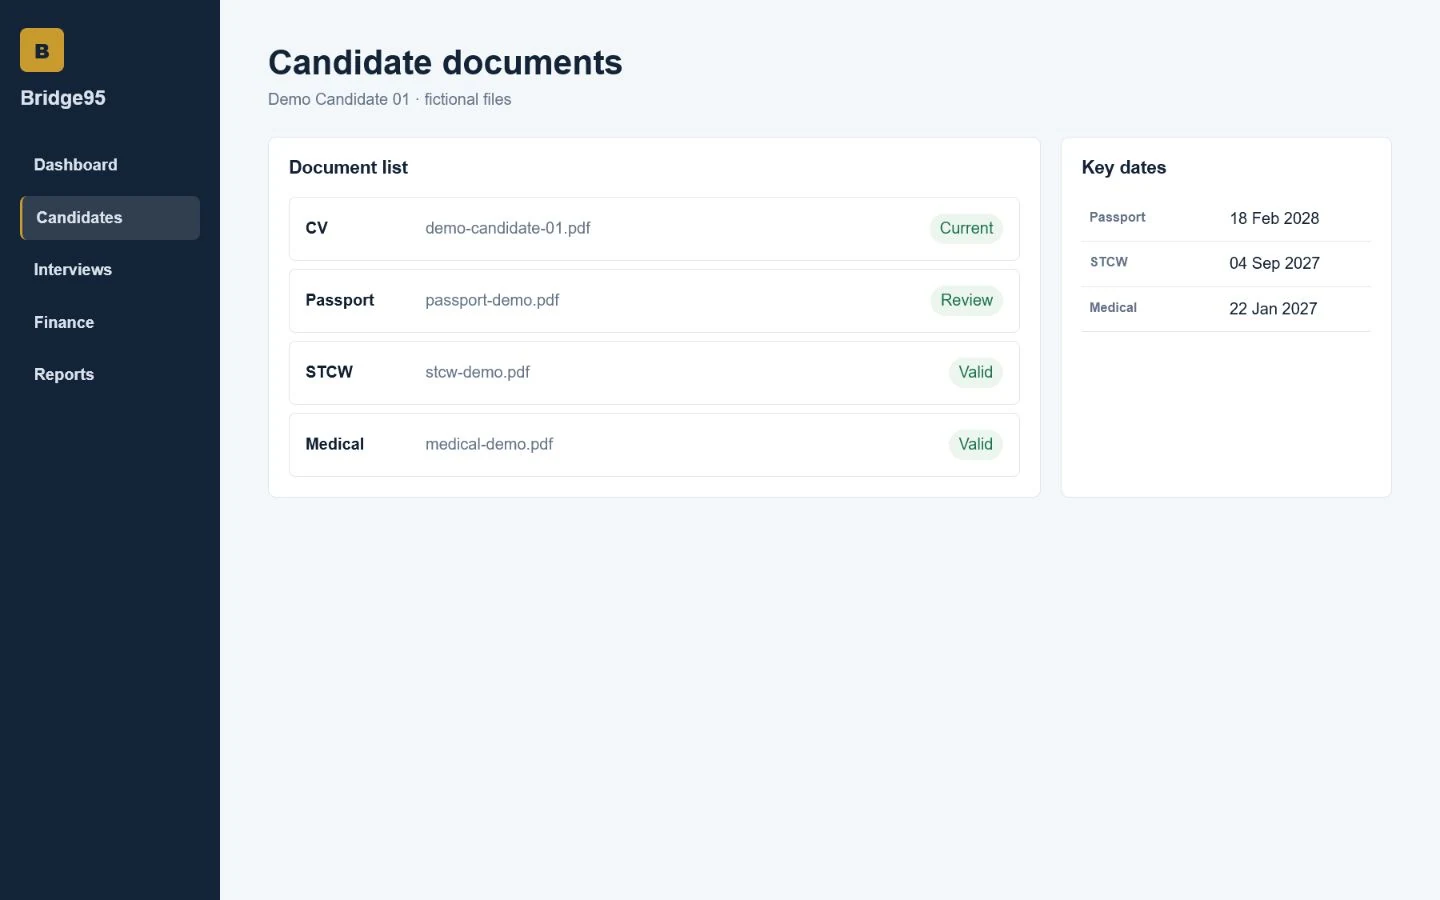Click the Bridge95 brand name

tap(63, 98)
